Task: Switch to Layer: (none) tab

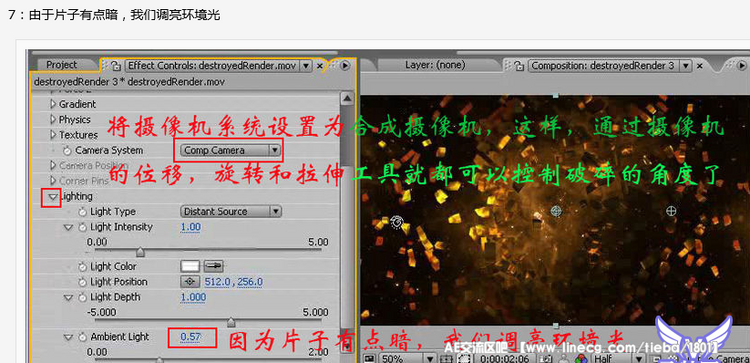Action: [x=435, y=65]
